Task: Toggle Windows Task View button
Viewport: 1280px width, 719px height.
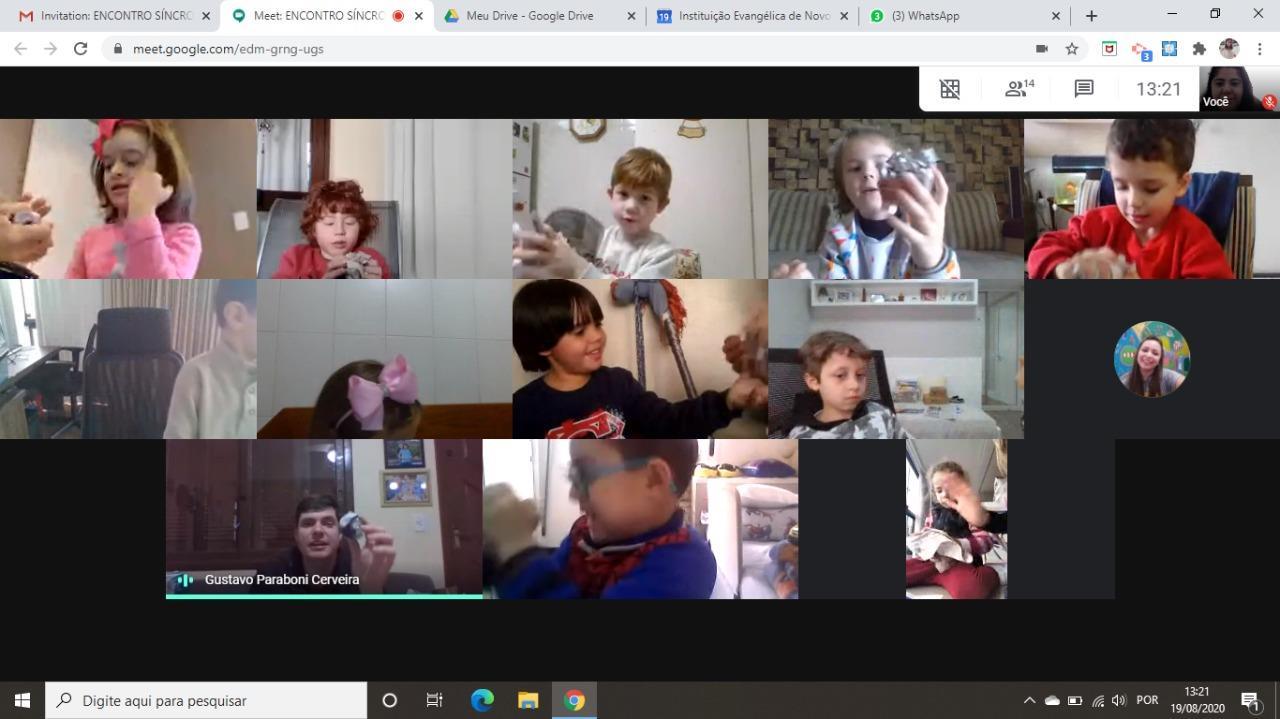Action: coord(435,700)
